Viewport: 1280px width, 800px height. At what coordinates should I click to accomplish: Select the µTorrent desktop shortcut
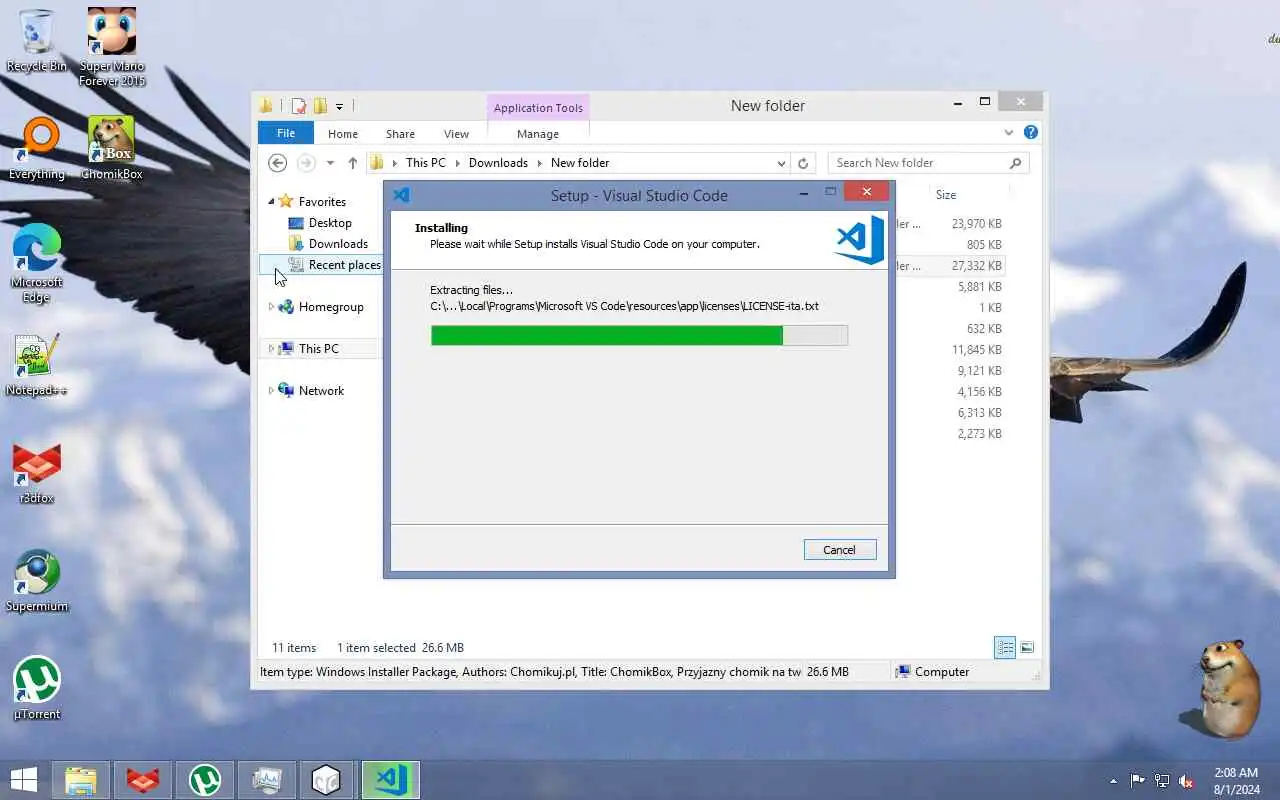pos(37,689)
